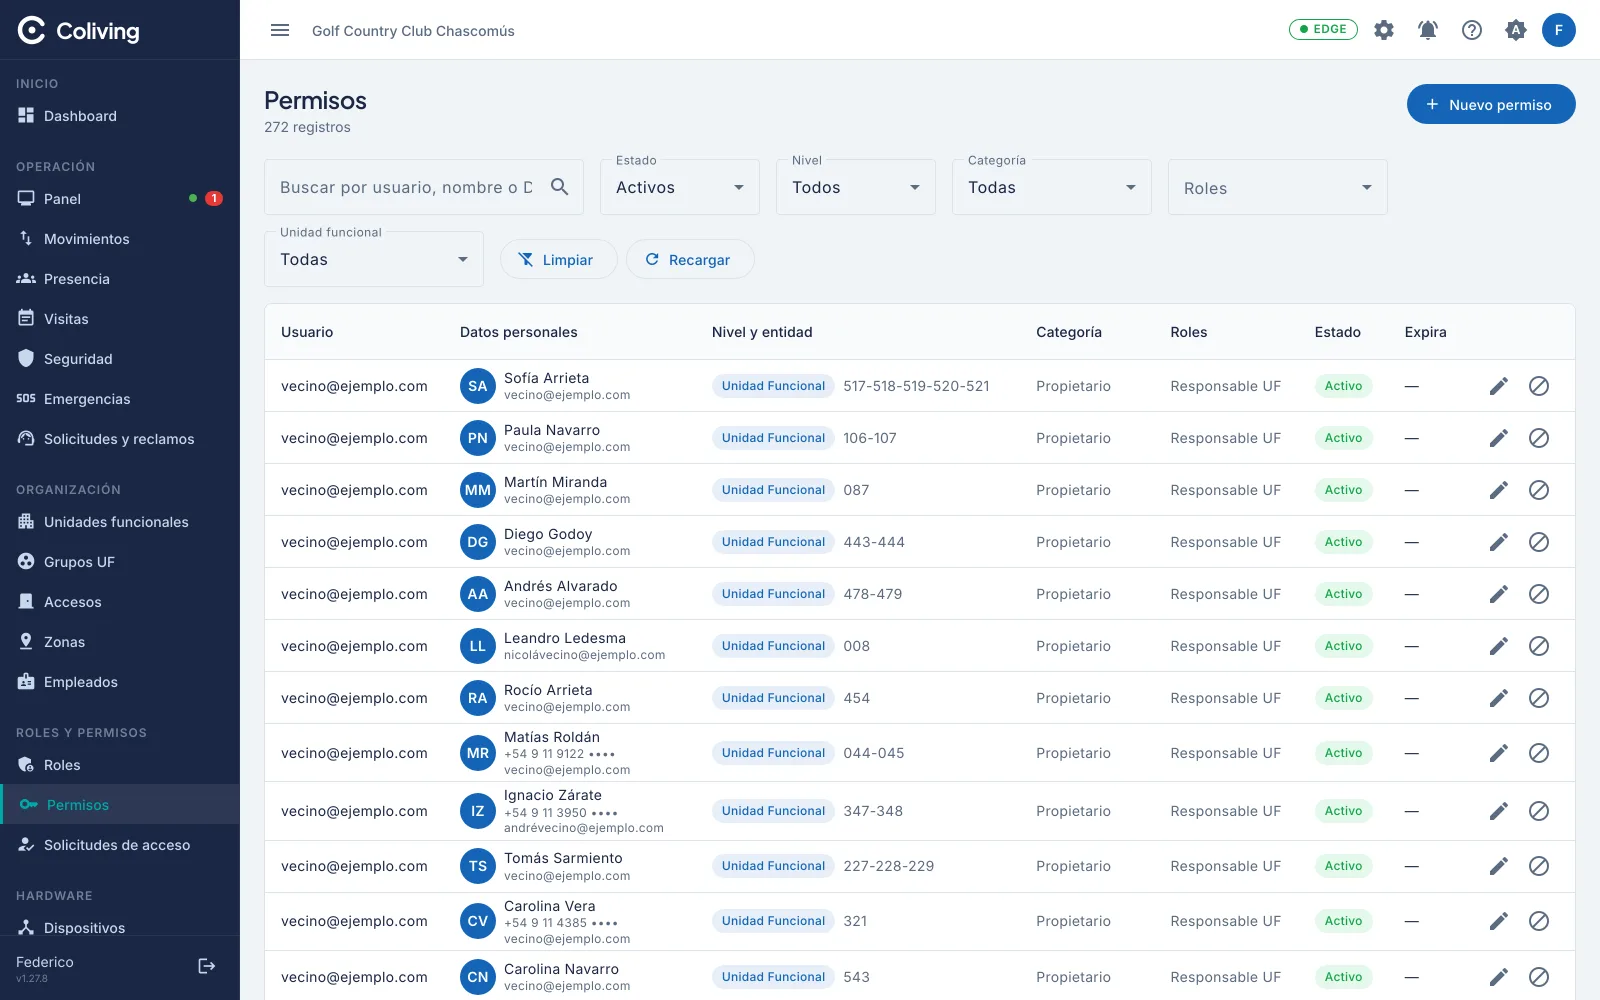This screenshot has height=1000, width=1600.
Task: Expand the Roles filter dropdown
Action: point(1278,187)
